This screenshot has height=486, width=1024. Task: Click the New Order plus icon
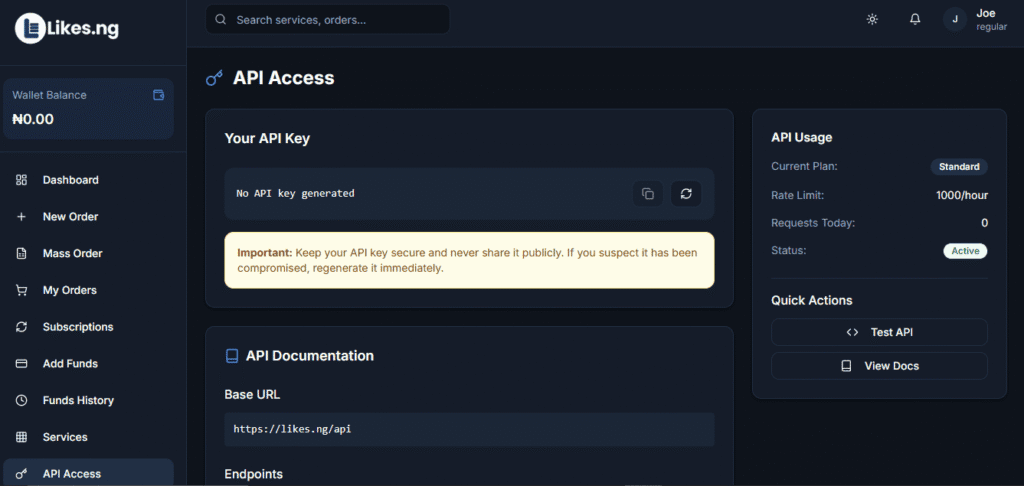click(22, 217)
